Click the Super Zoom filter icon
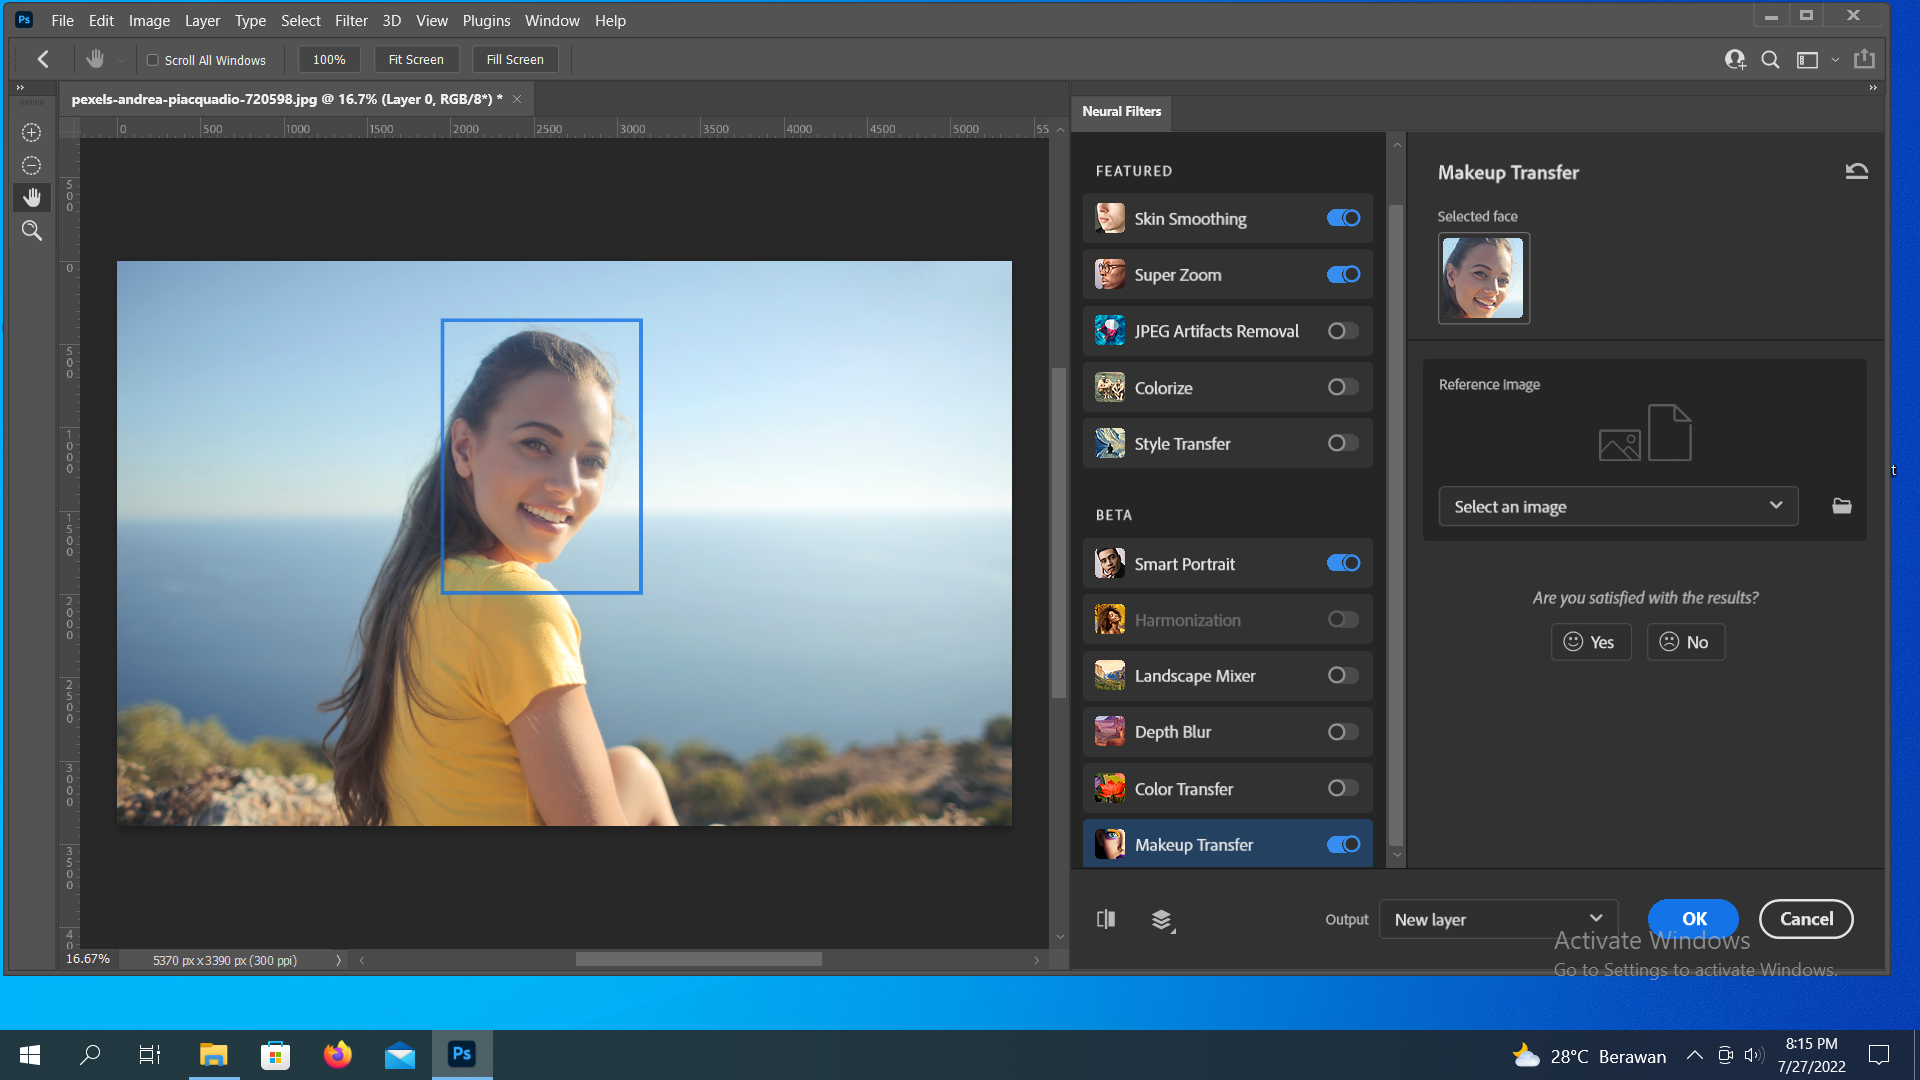This screenshot has width=1920, height=1080. pyautogui.click(x=1110, y=274)
